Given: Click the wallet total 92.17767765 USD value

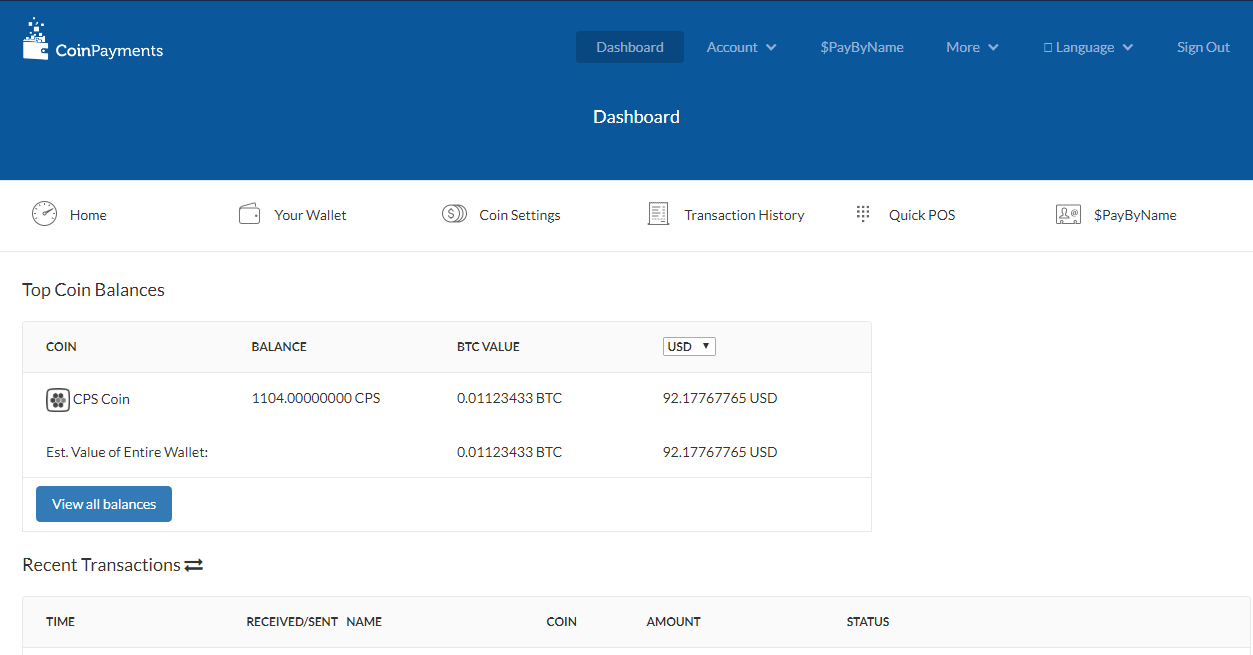Looking at the screenshot, I should [720, 452].
